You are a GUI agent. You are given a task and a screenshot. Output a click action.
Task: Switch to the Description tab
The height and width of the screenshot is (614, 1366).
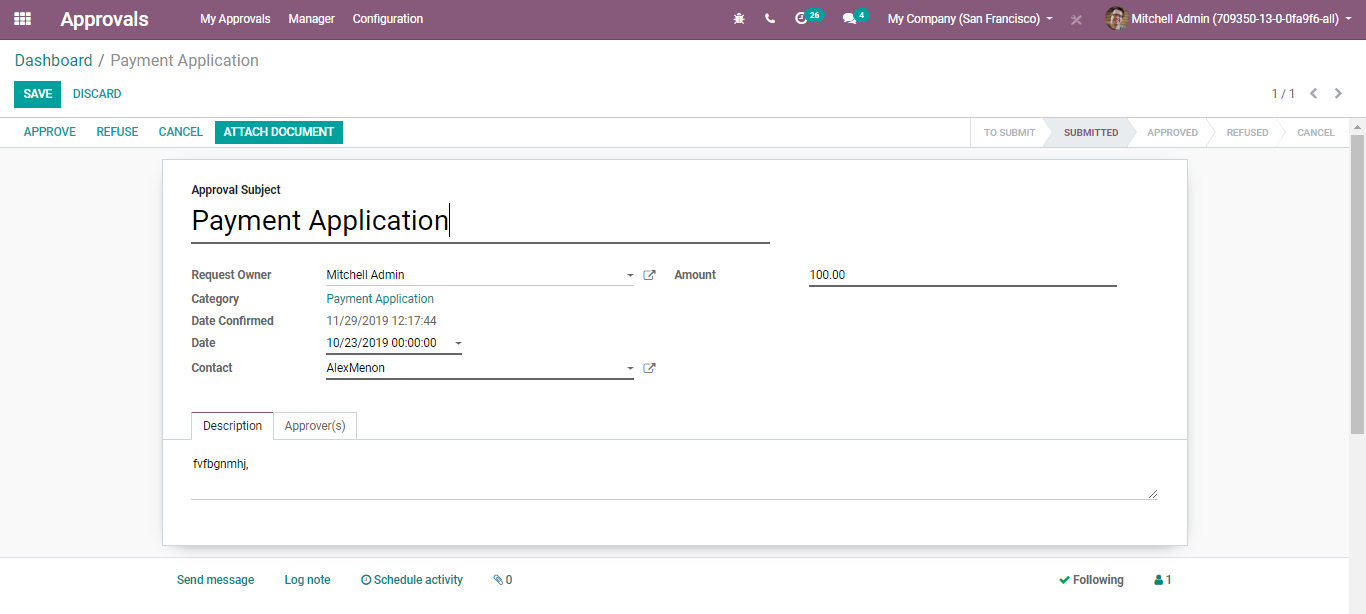tap(232, 426)
